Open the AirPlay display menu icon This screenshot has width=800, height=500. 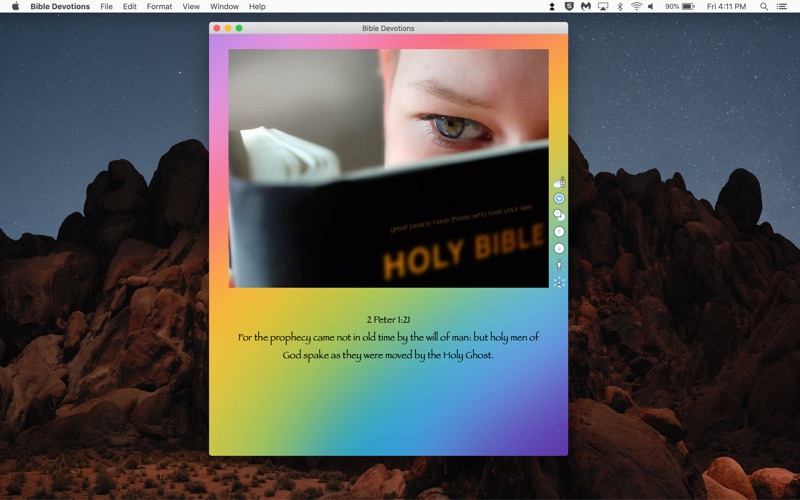(603, 6)
